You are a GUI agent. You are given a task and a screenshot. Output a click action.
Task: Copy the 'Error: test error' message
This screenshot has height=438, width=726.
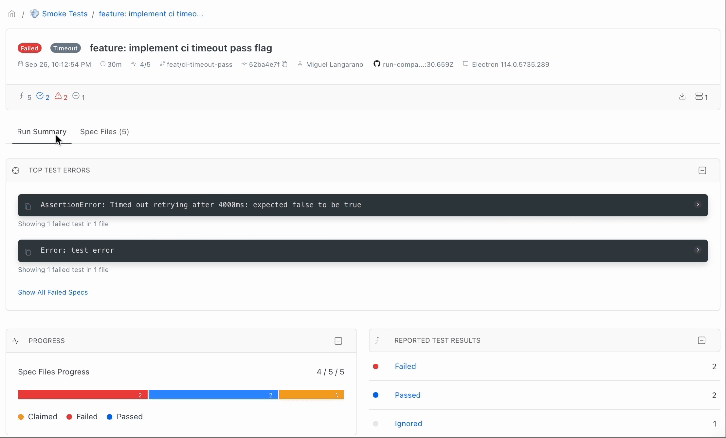tap(28, 251)
